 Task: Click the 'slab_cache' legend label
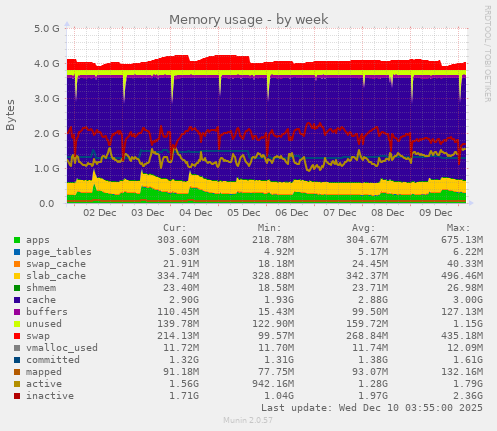coord(56,276)
